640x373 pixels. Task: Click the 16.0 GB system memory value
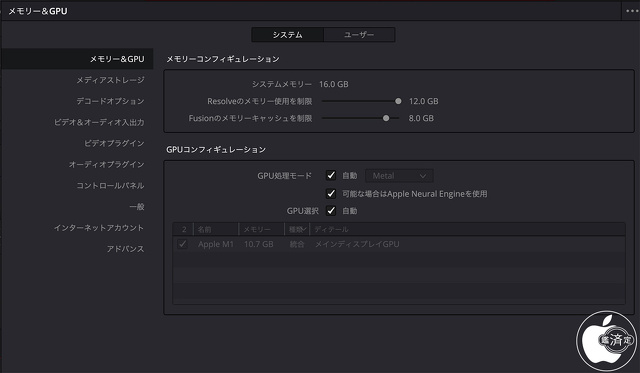[x=334, y=84]
